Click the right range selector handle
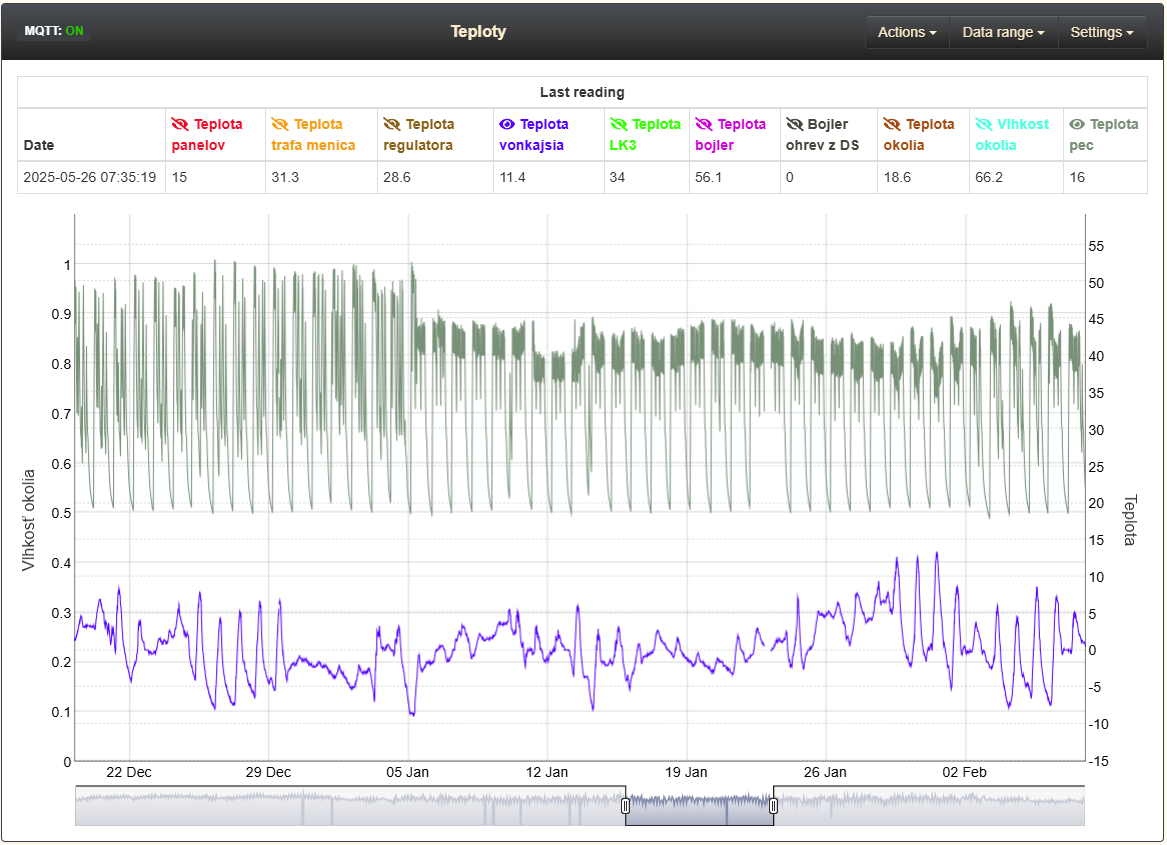Viewport: 1167px width, 845px height. click(x=773, y=805)
